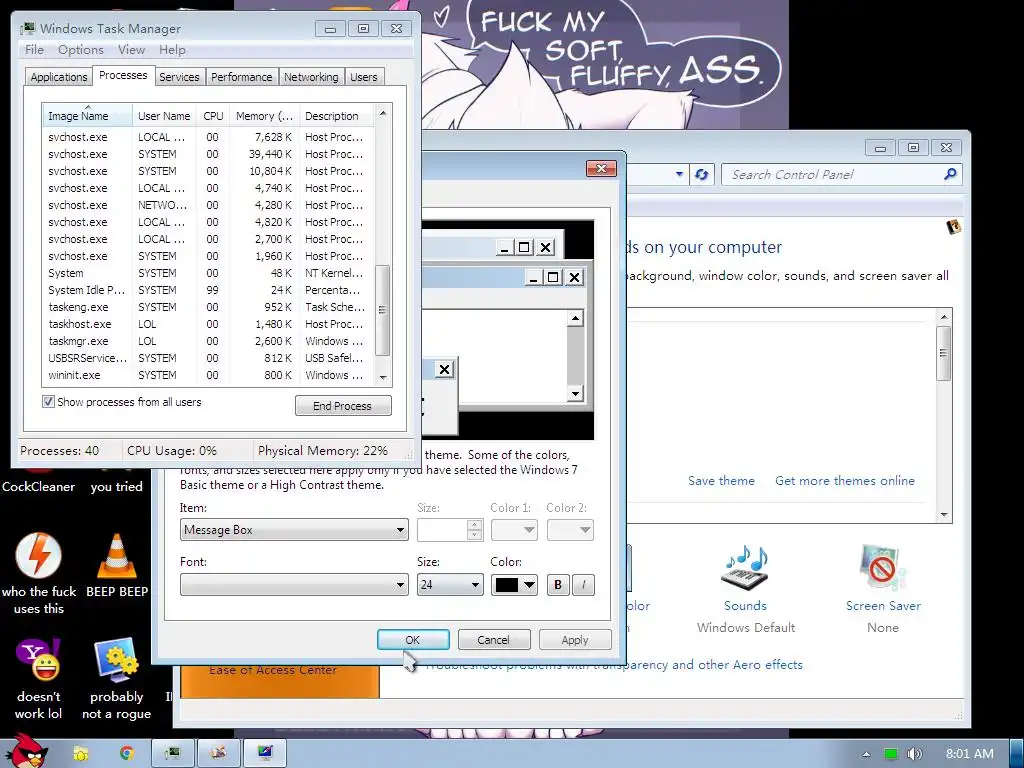The height and width of the screenshot is (768, 1024).
Task: Click the themes list scrollbar thumb
Action: pos(943,353)
